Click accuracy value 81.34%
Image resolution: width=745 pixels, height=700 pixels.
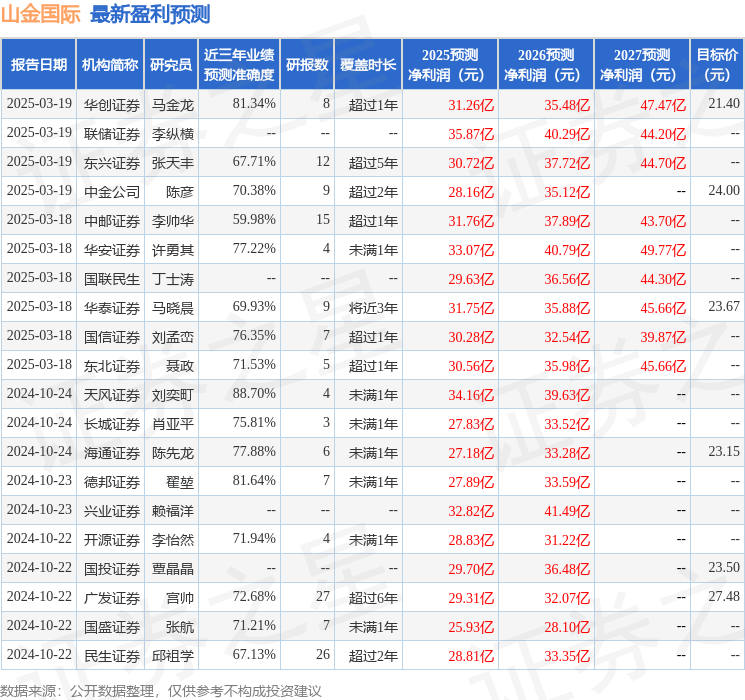254,104
